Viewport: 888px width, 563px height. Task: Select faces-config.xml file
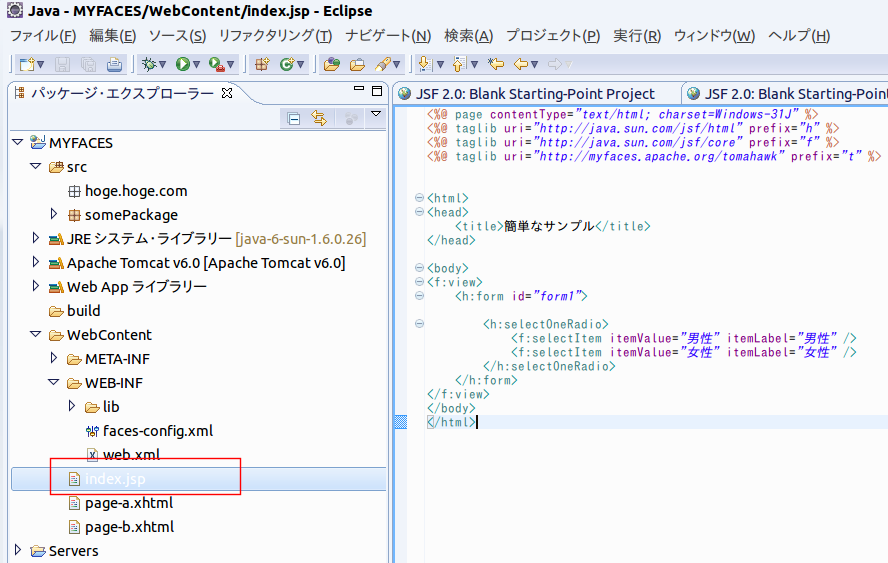150,431
